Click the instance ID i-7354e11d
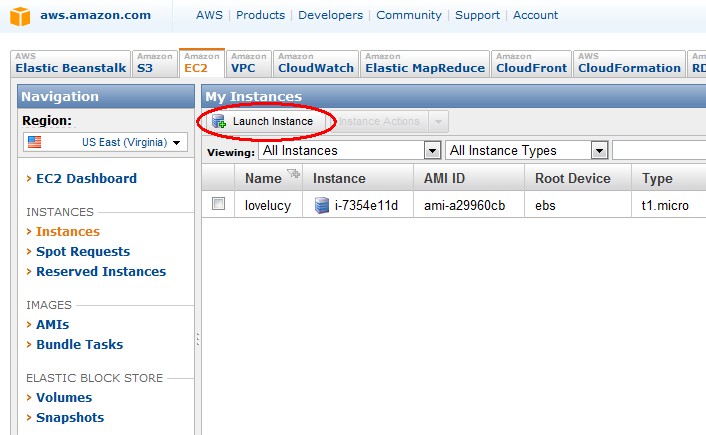Image resolution: width=706 pixels, height=435 pixels. [366, 206]
